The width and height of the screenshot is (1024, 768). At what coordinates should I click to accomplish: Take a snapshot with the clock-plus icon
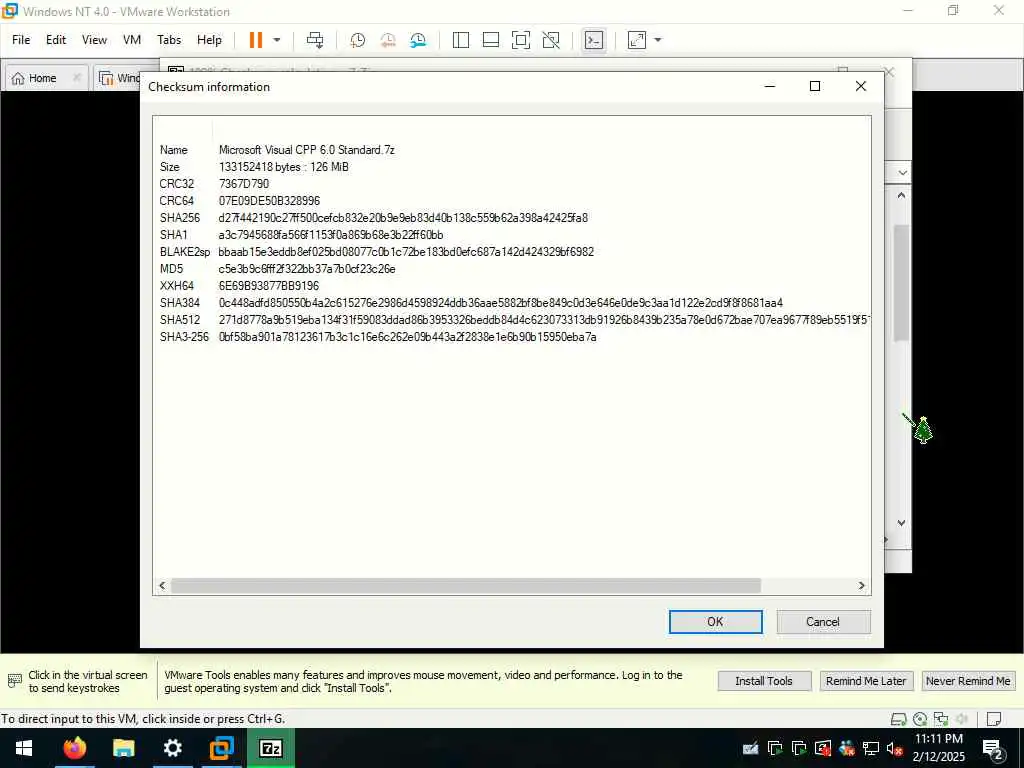[357, 40]
